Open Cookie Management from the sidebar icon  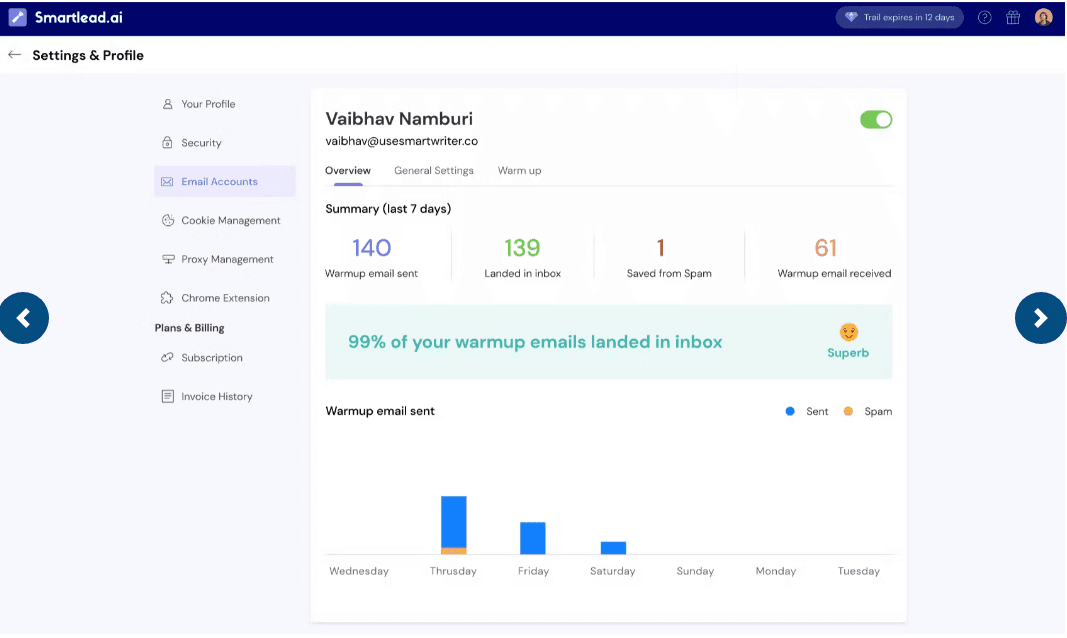click(168, 220)
